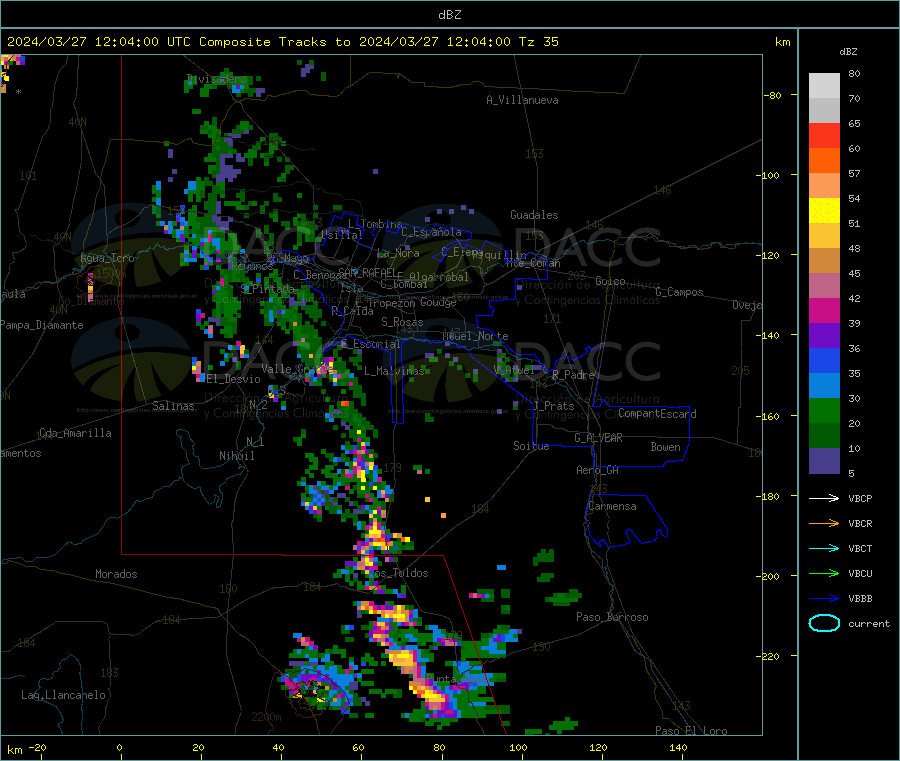
Task: Click the Pampa_Diamante map label
Action: pyautogui.click(x=41, y=325)
